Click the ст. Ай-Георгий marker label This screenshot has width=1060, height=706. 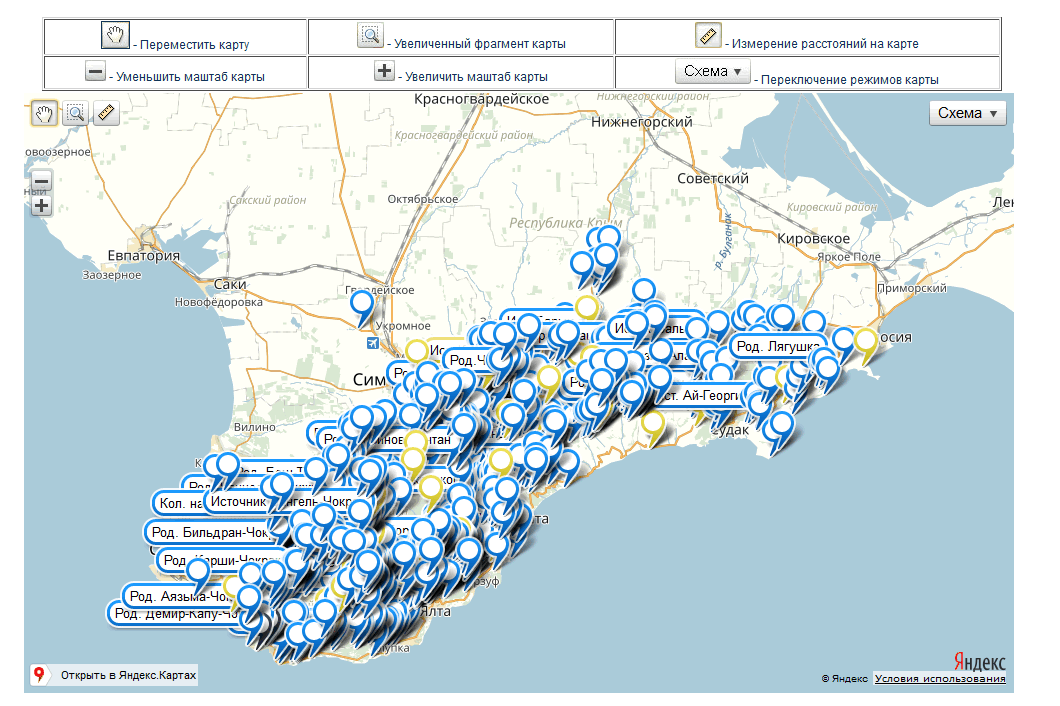[702, 395]
